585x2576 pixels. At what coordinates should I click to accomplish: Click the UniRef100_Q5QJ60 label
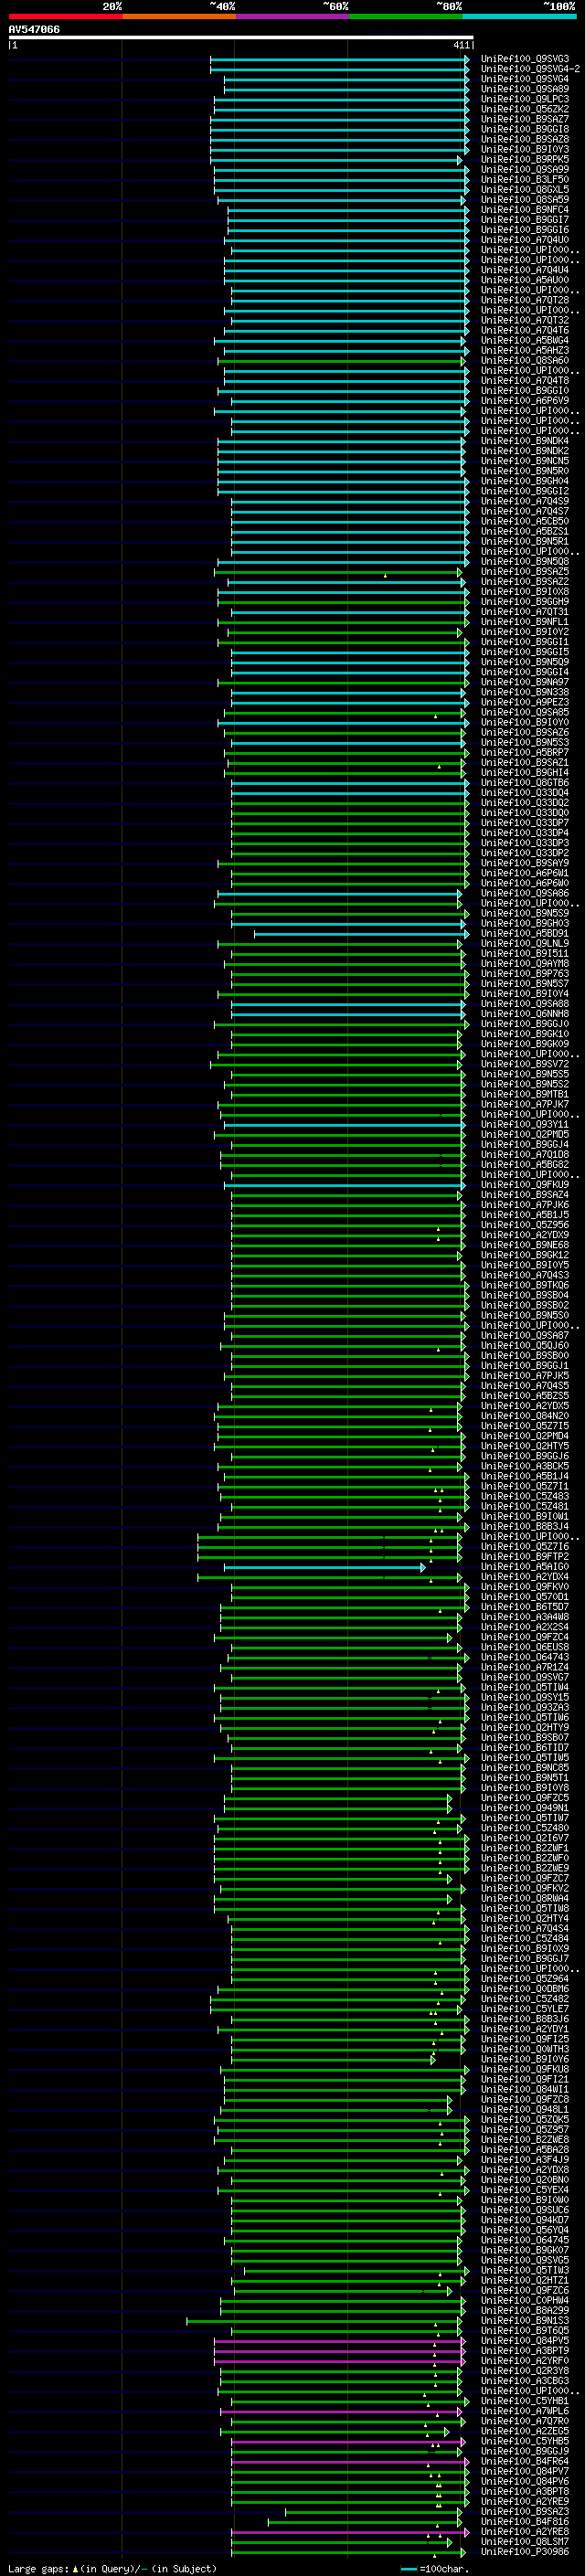click(525, 1345)
